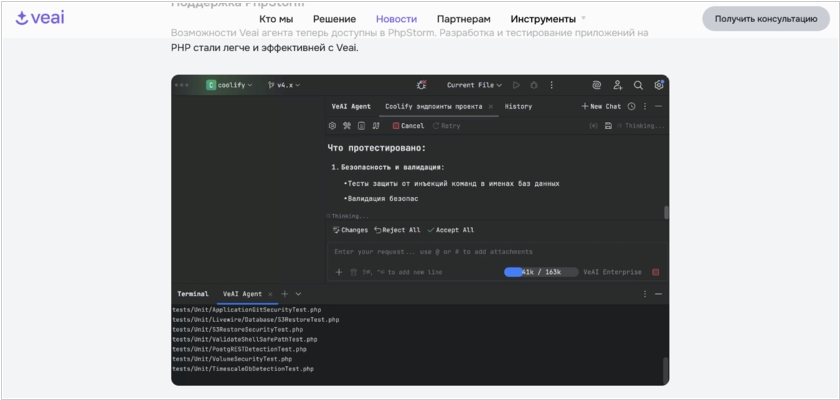Image resolution: width=840 pixels, height=400 pixels.
Task: Open Current File run configuration dropdown
Action: 474,85
